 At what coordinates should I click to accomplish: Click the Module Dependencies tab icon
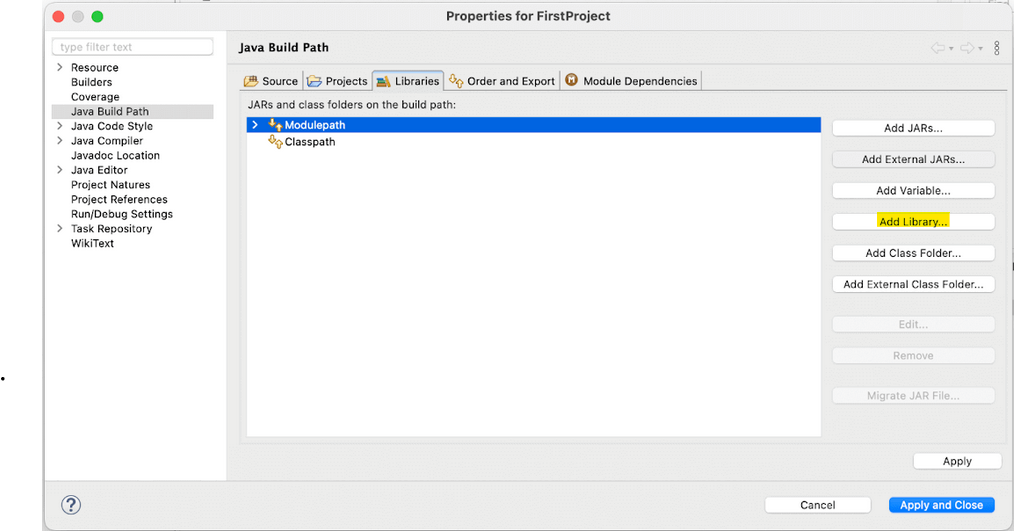point(572,80)
